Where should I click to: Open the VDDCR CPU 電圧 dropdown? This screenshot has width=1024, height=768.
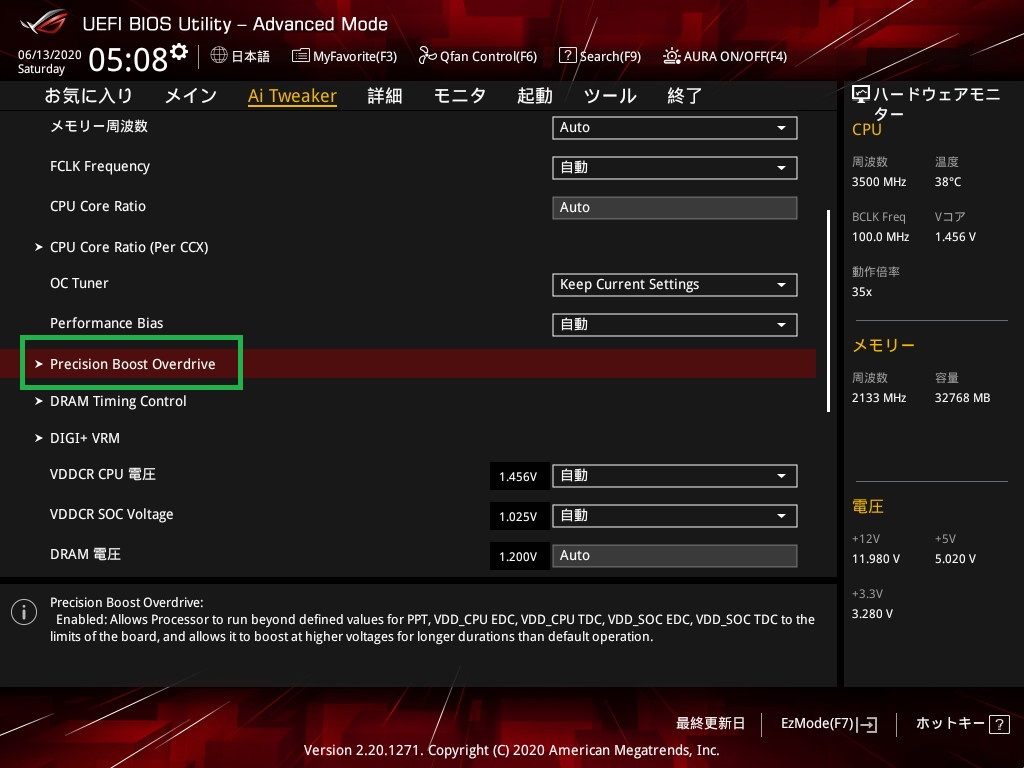click(x=675, y=476)
